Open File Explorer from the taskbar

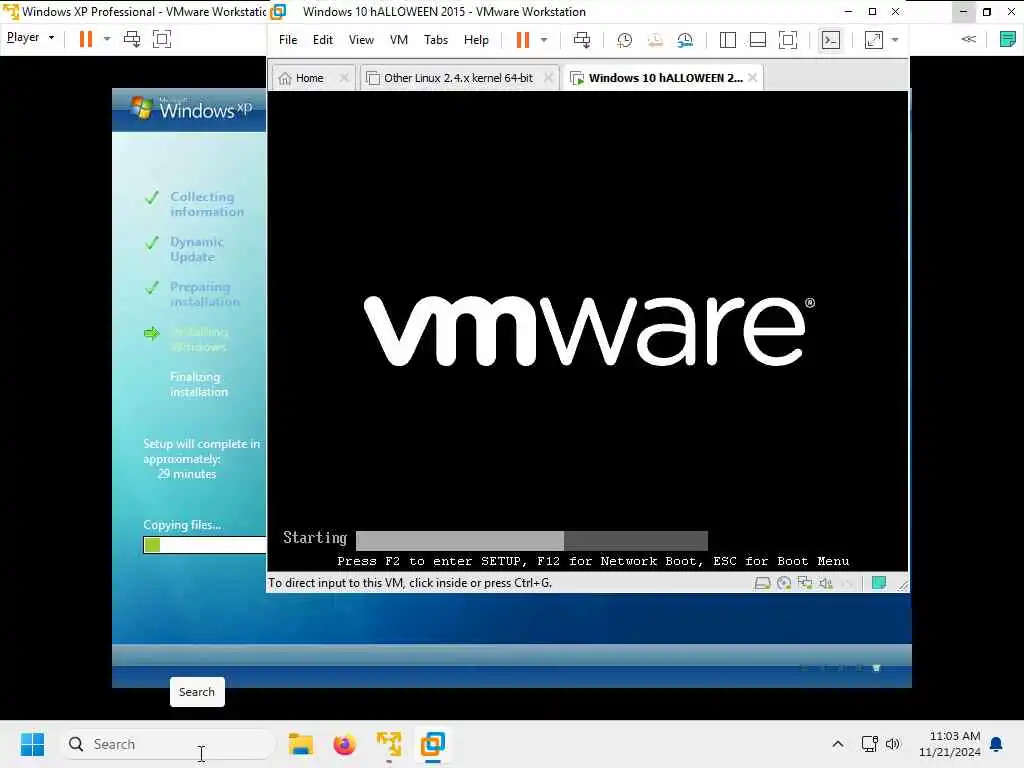tap(301, 744)
